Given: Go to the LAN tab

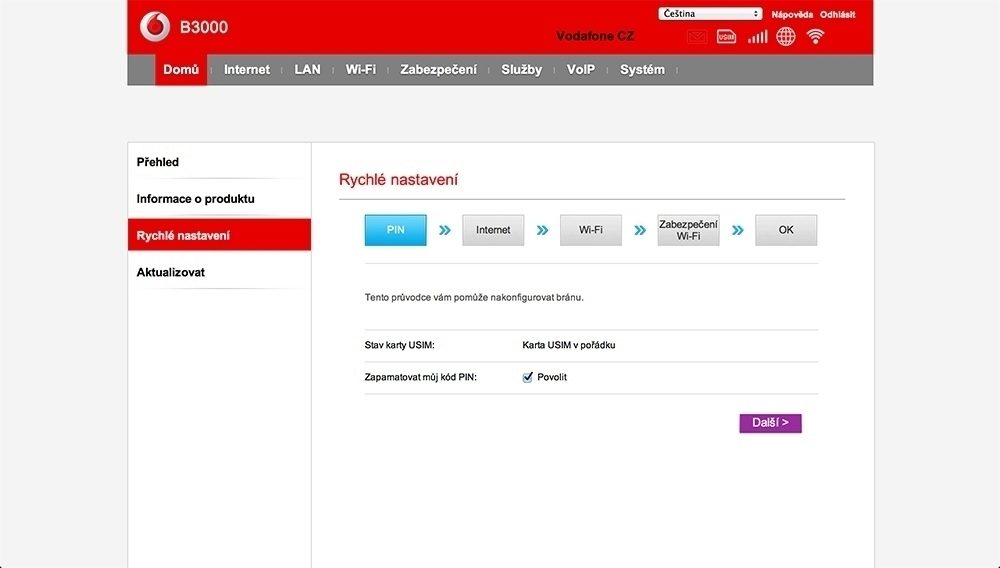Looking at the screenshot, I should (x=307, y=69).
